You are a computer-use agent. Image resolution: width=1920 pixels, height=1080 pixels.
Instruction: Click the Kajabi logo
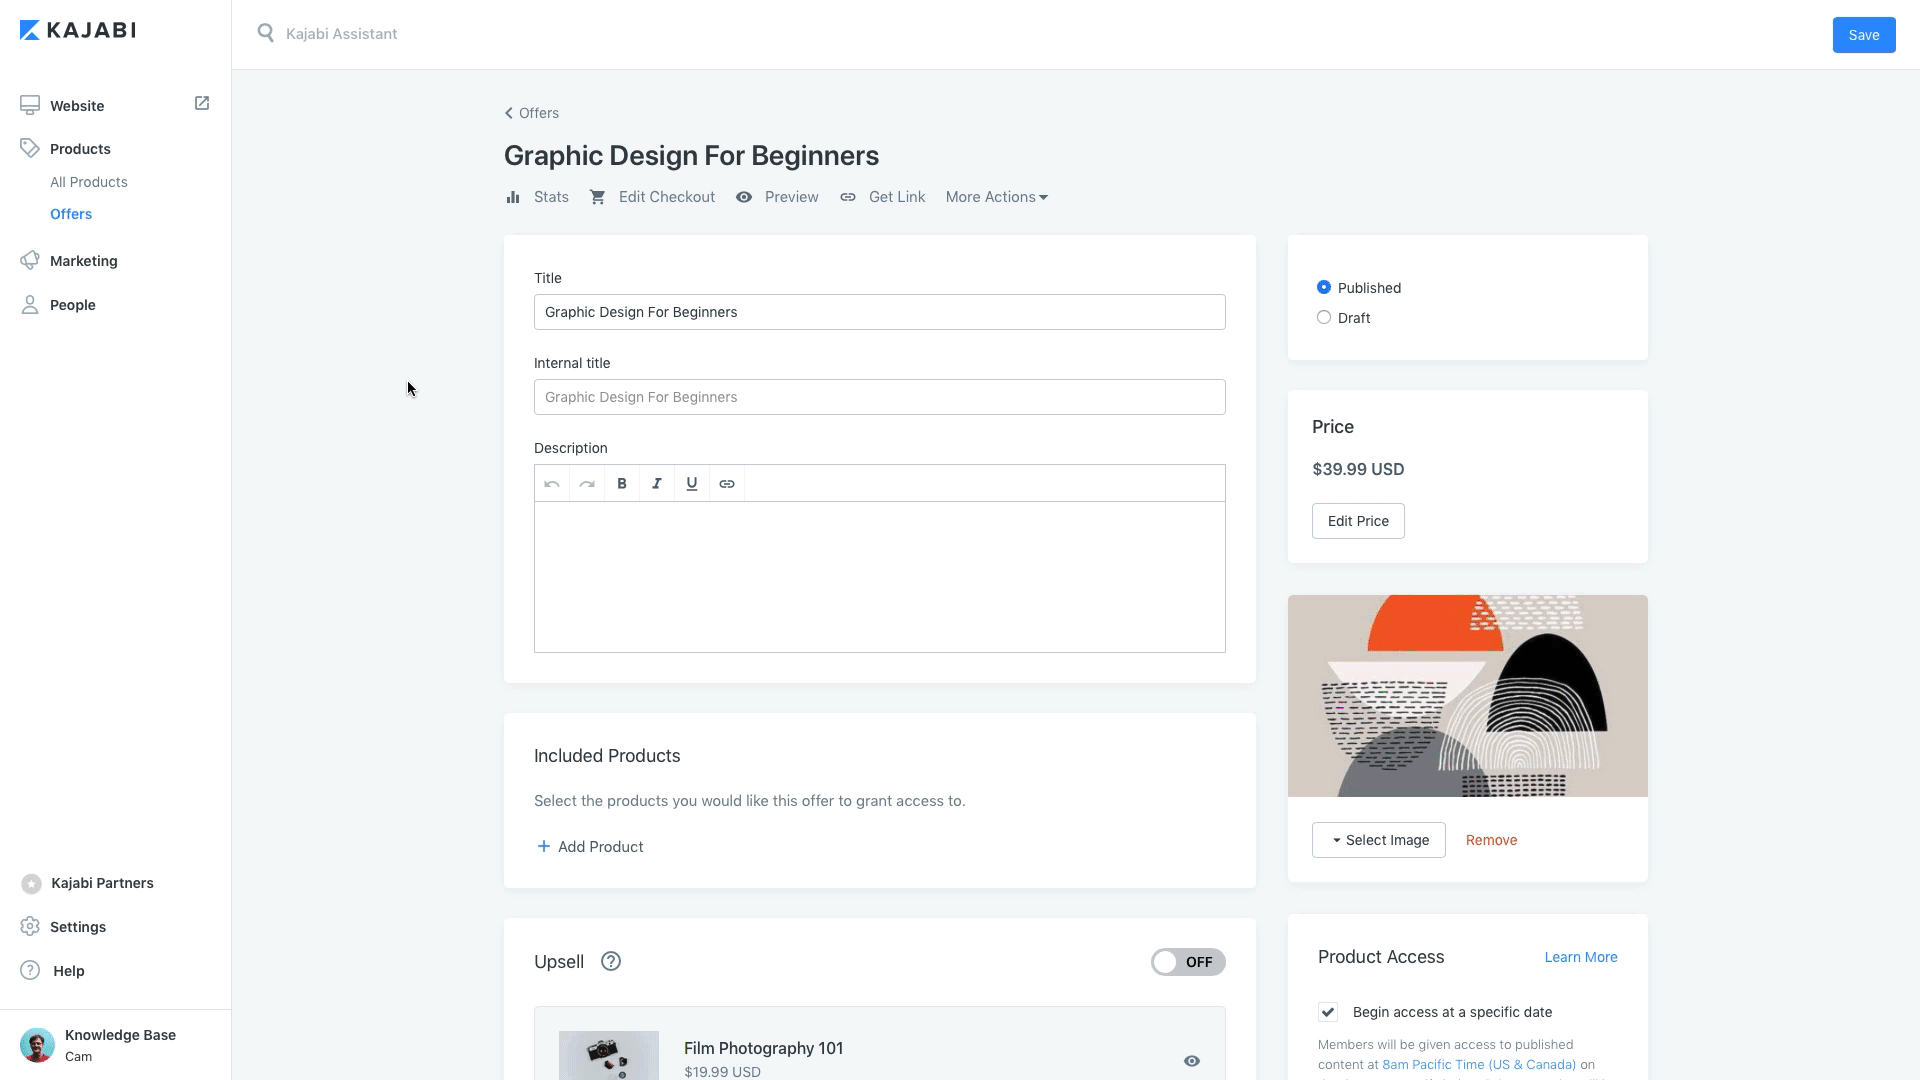point(78,30)
